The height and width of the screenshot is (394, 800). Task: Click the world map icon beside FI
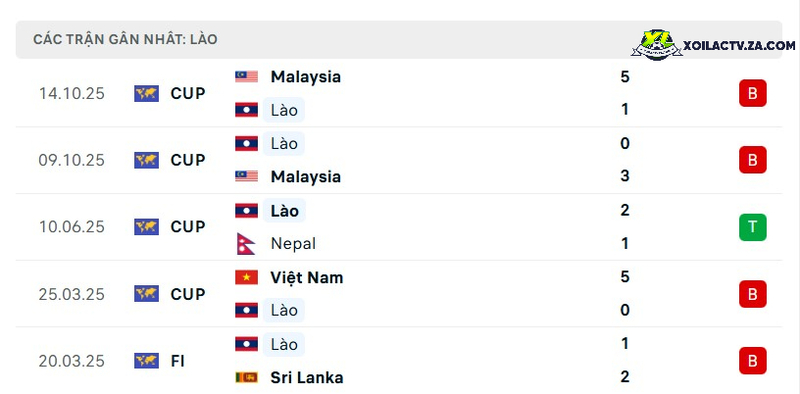point(146,361)
